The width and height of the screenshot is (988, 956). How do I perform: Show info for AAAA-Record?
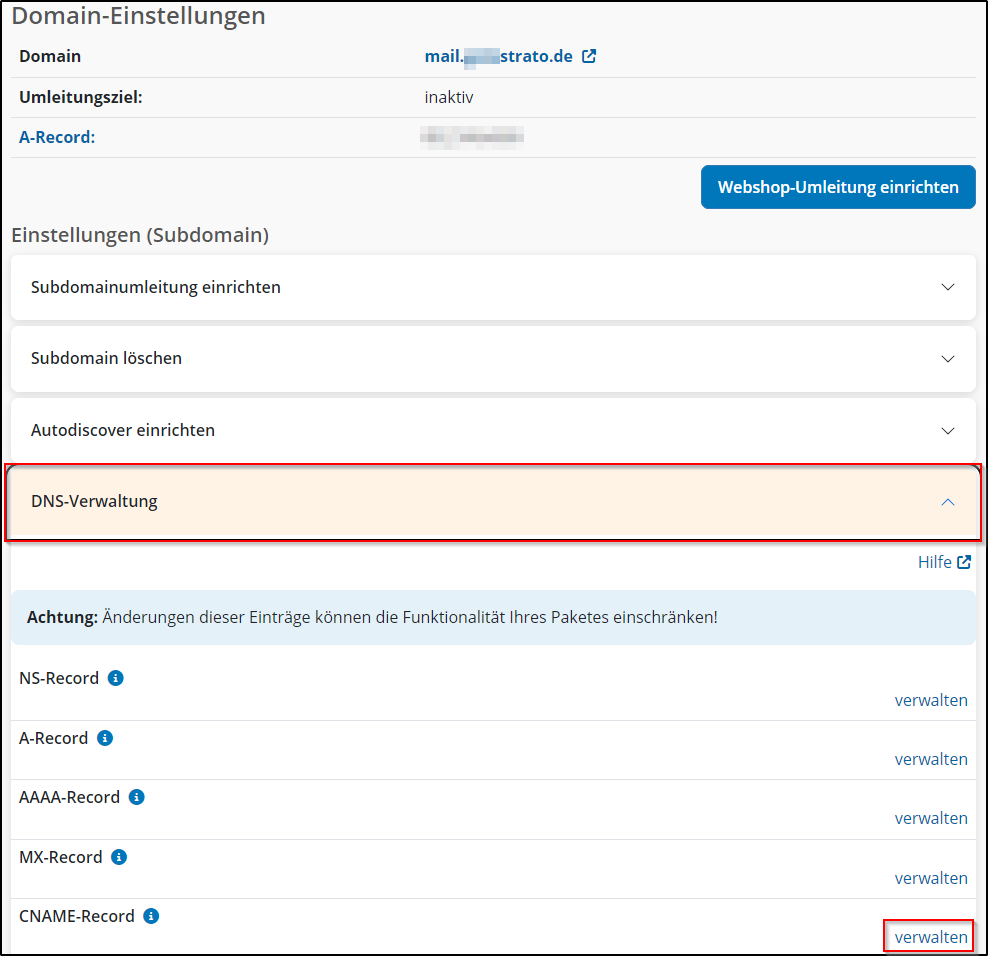pos(137,797)
